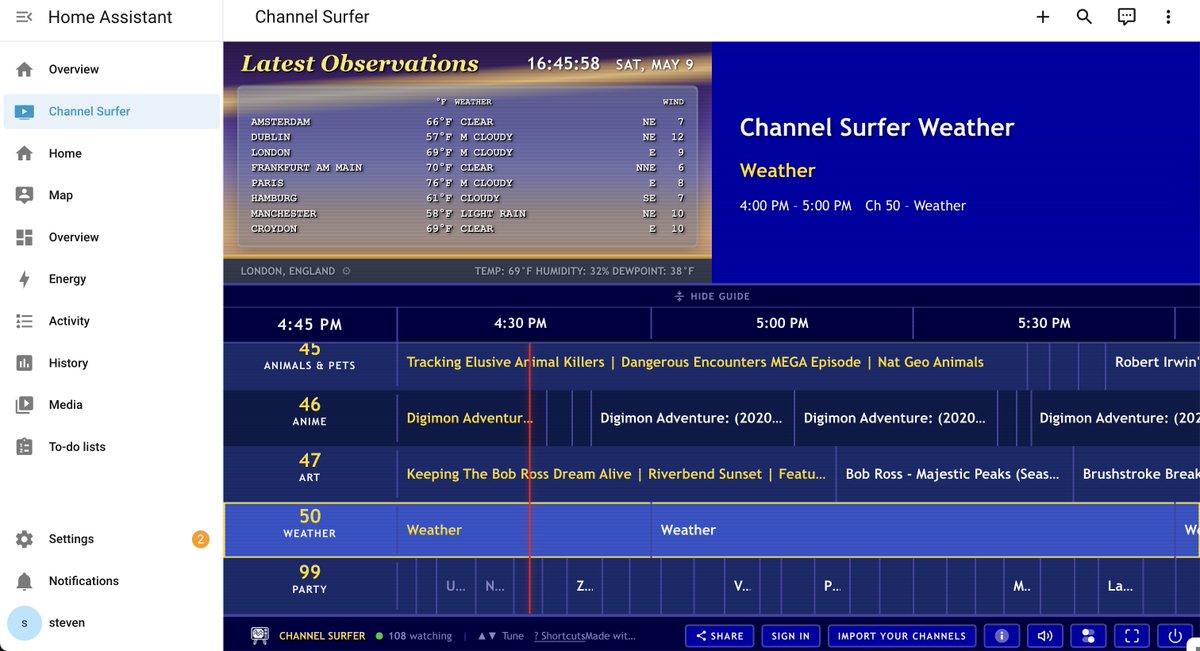Click the 5:00 PM time header
This screenshot has height=651, width=1200.
pos(782,323)
